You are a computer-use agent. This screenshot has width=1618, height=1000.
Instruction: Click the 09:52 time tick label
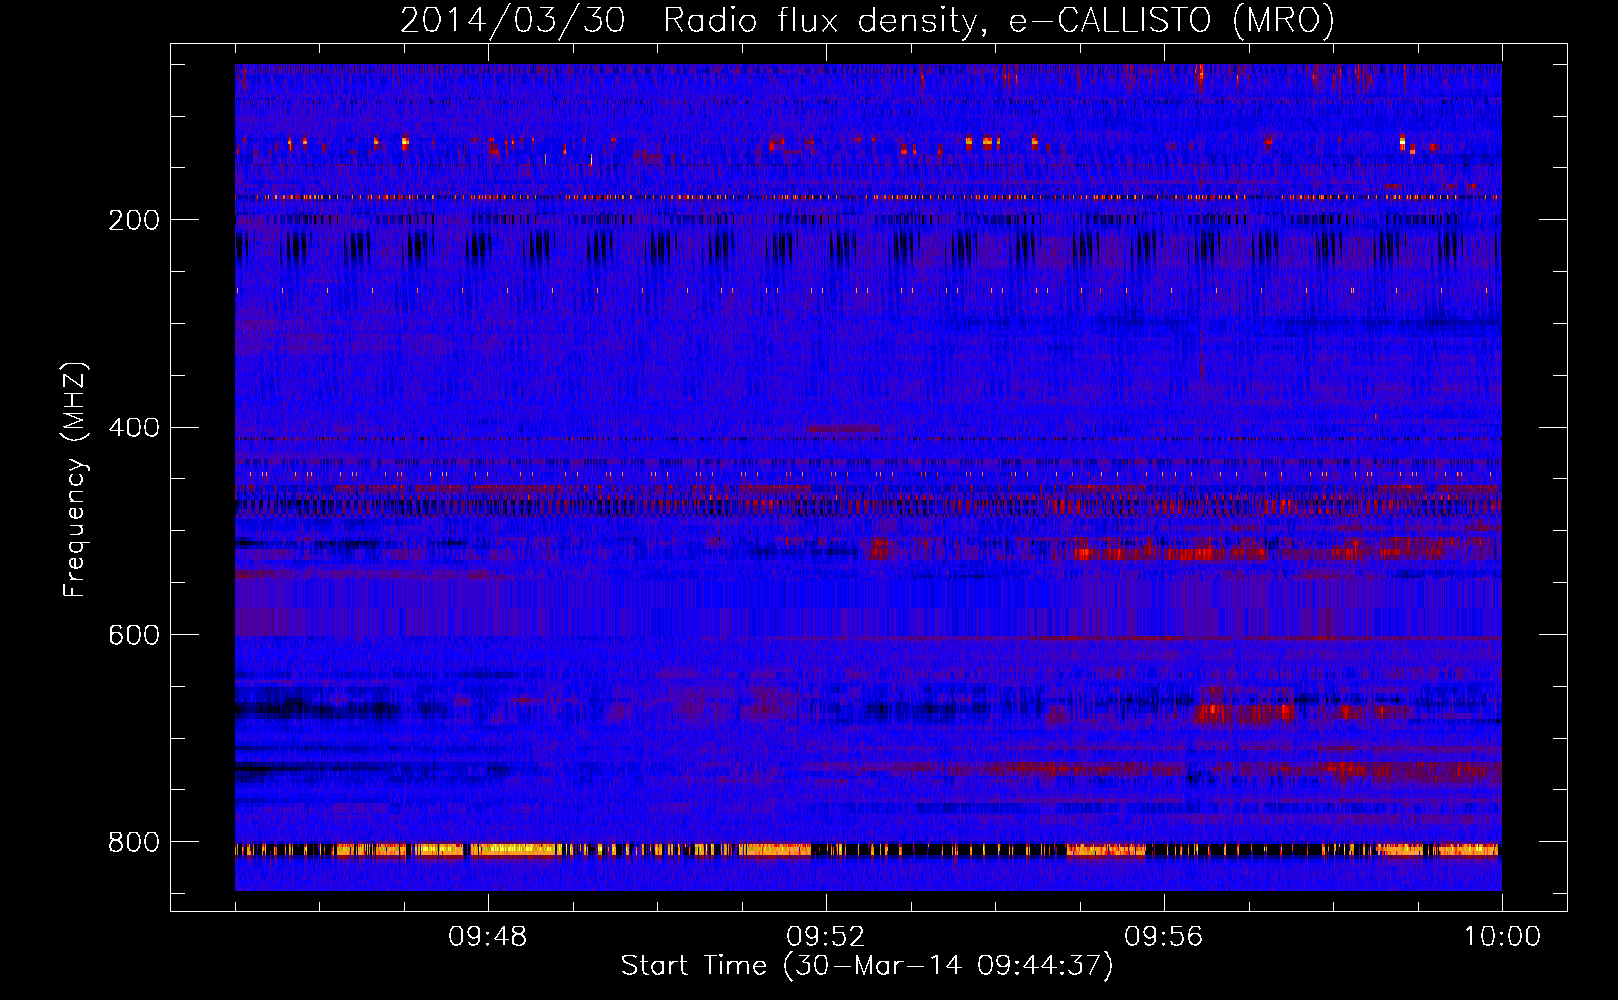826,937
